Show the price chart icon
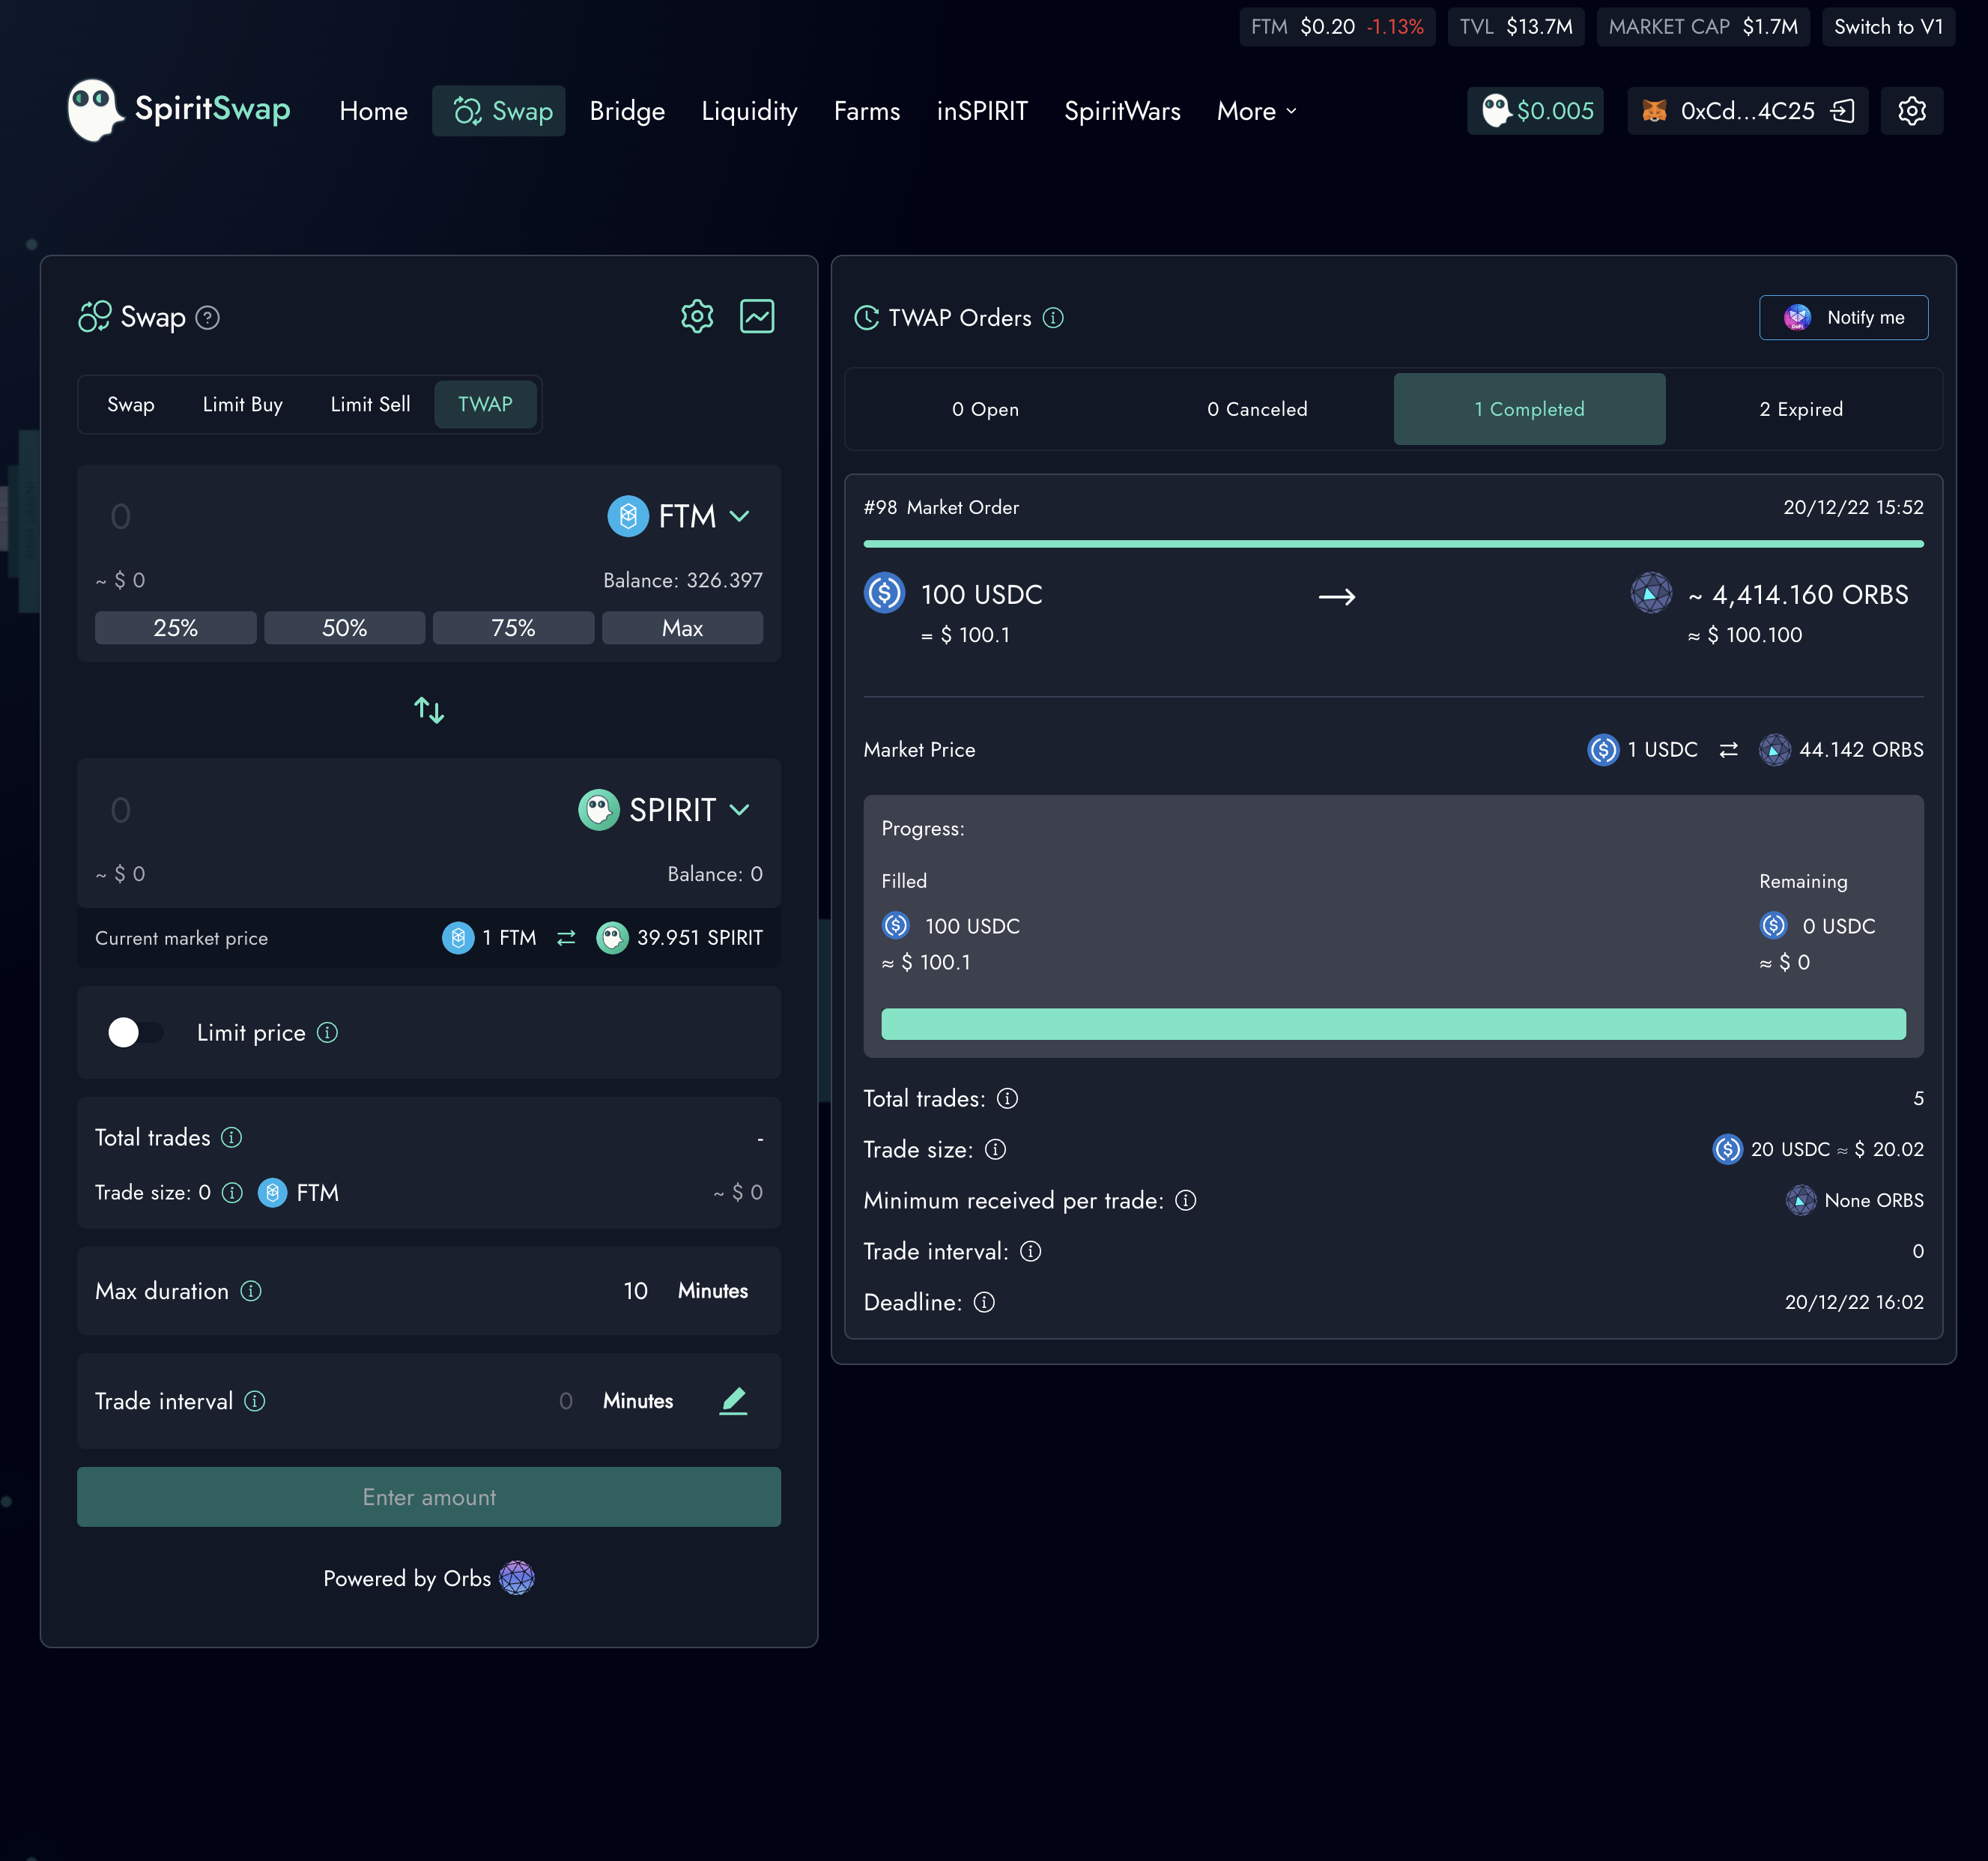1988x1861 pixels. coord(757,317)
